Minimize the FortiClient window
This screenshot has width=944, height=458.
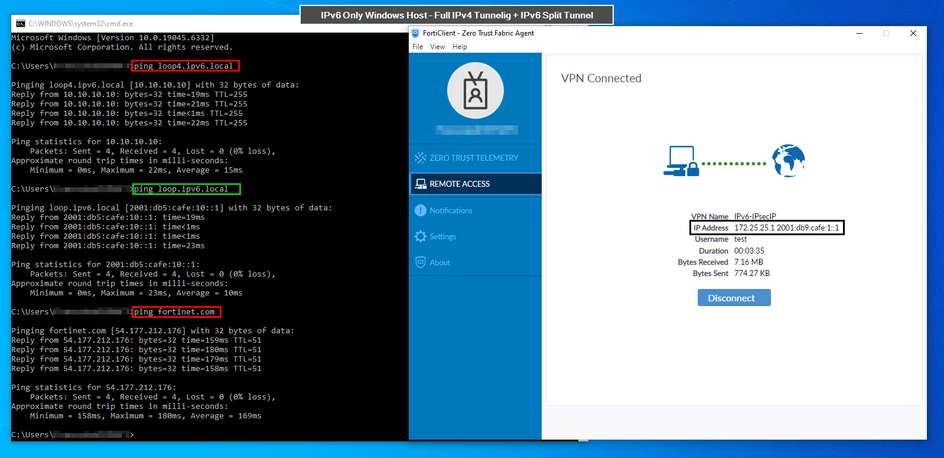click(858, 33)
